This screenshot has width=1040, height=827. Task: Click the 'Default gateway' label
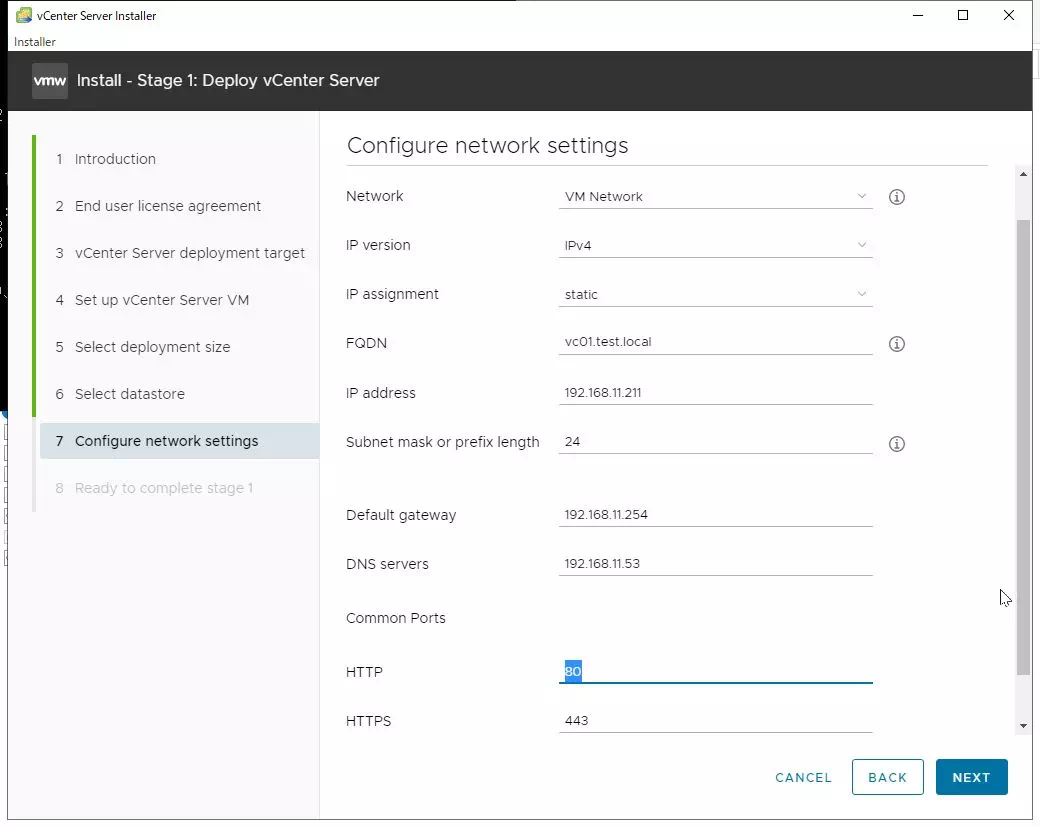401,515
